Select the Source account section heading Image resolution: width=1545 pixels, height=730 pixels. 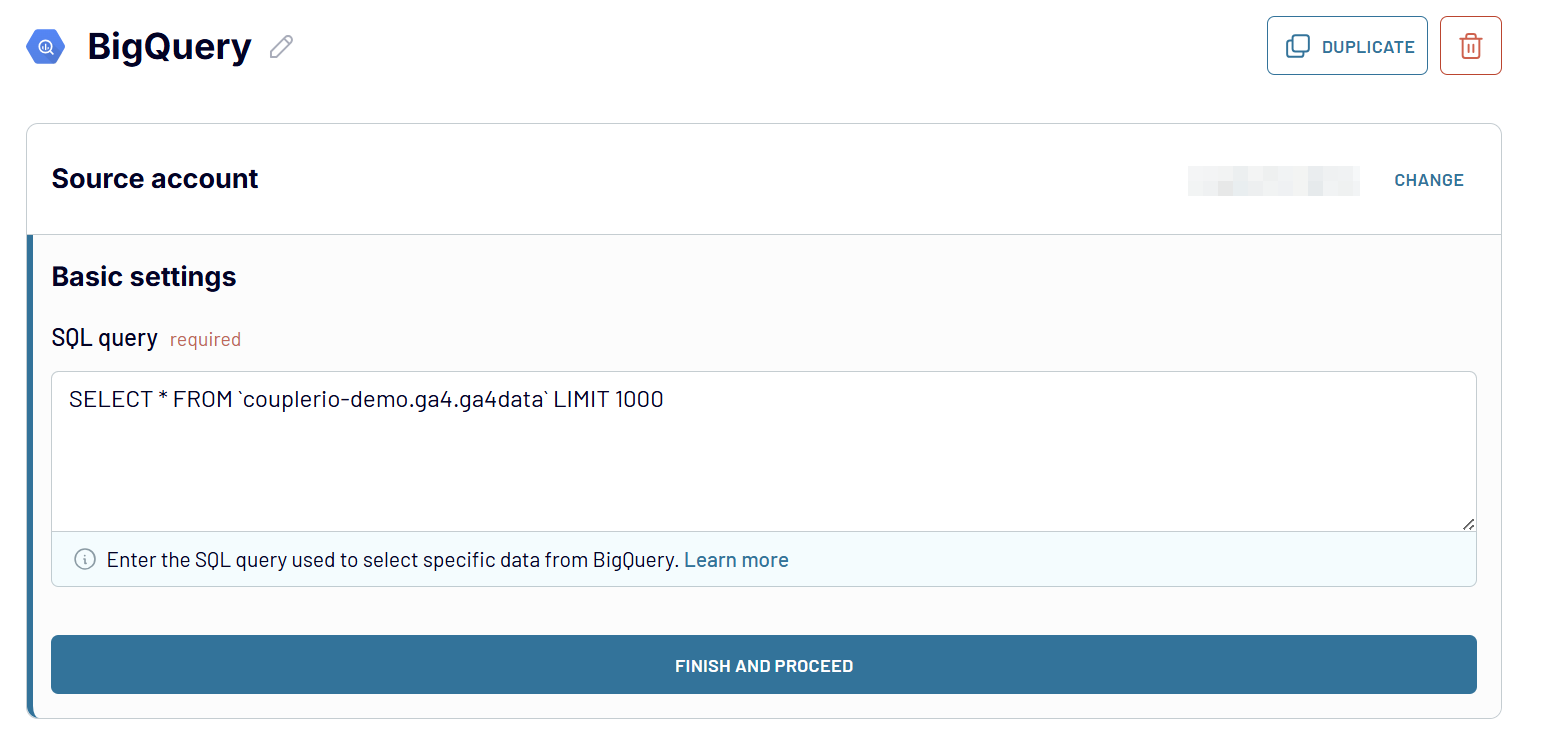click(x=155, y=179)
